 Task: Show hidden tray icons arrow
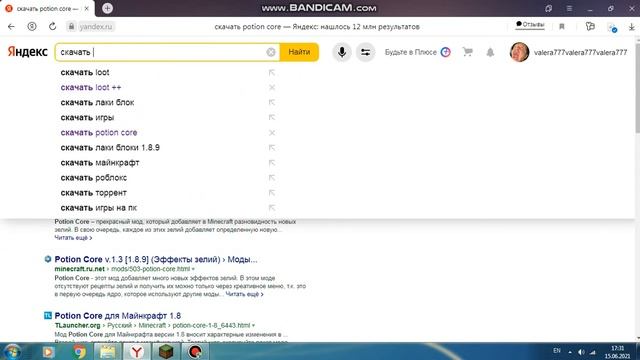(570, 352)
